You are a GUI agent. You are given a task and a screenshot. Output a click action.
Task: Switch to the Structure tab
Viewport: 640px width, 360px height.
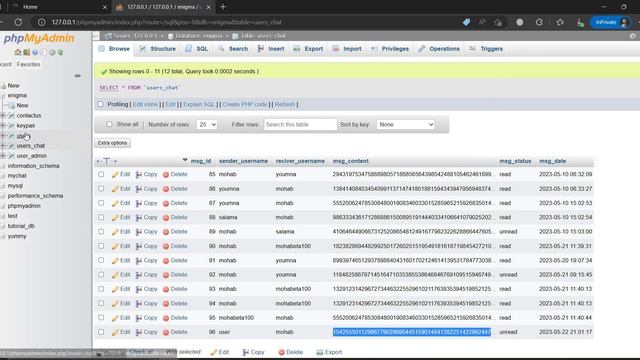click(x=158, y=49)
